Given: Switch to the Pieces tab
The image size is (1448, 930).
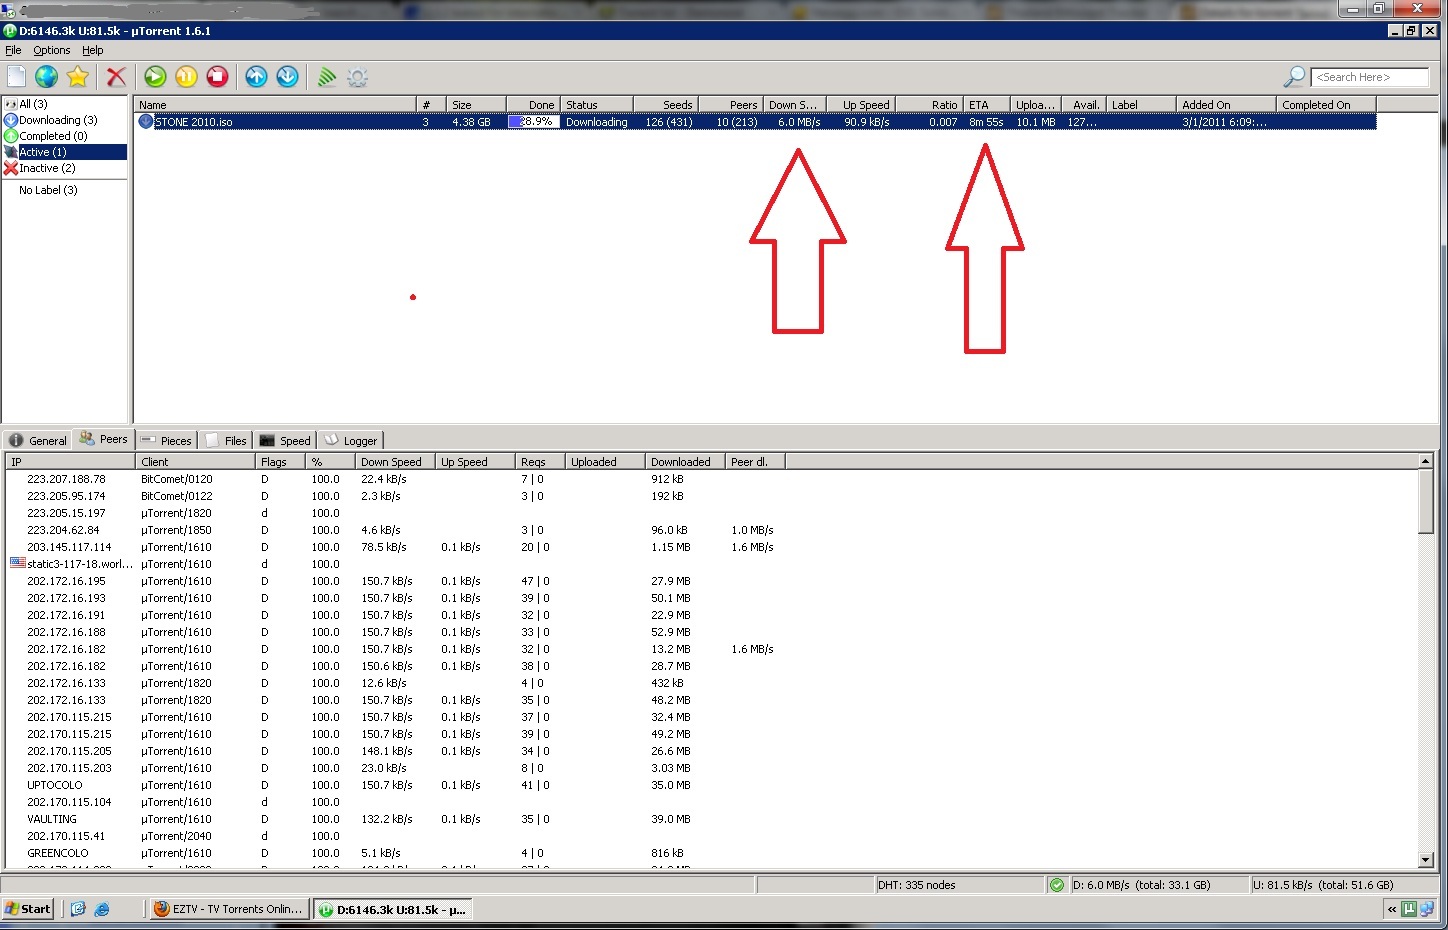Looking at the screenshot, I should (x=166, y=440).
